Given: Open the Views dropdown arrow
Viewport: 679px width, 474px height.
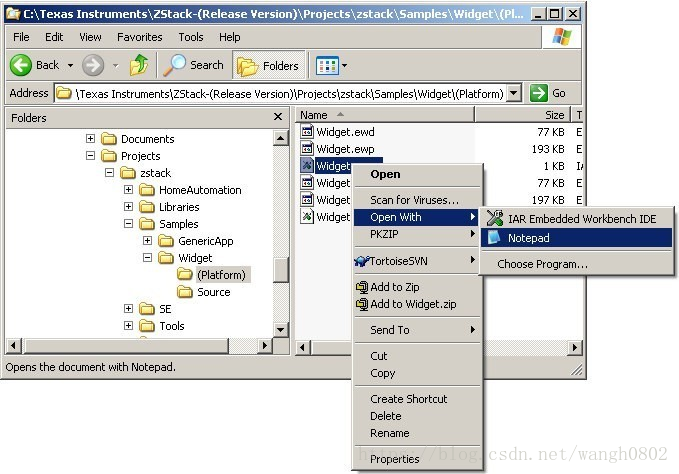Looking at the screenshot, I should [x=345, y=66].
